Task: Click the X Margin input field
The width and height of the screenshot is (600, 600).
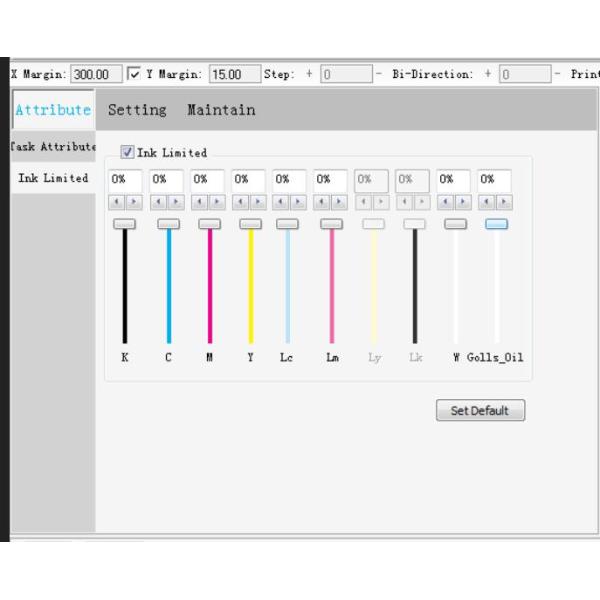Action: click(x=96, y=74)
